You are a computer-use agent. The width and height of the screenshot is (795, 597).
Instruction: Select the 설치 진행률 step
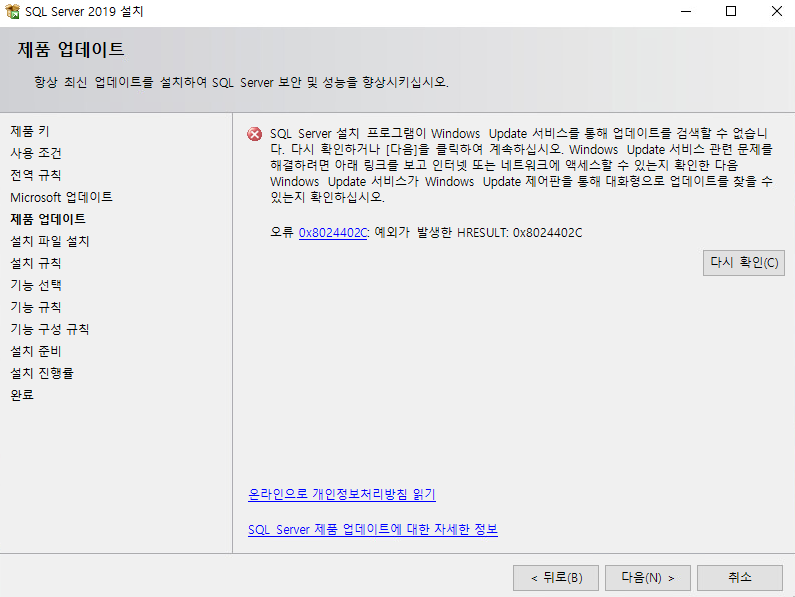coord(42,373)
